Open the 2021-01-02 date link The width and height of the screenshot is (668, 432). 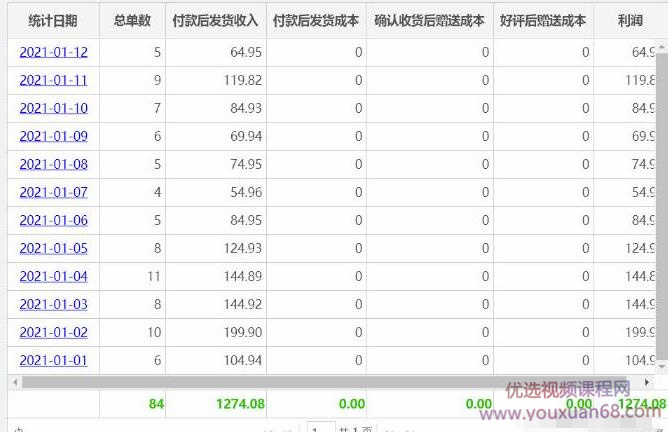click(53, 332)
